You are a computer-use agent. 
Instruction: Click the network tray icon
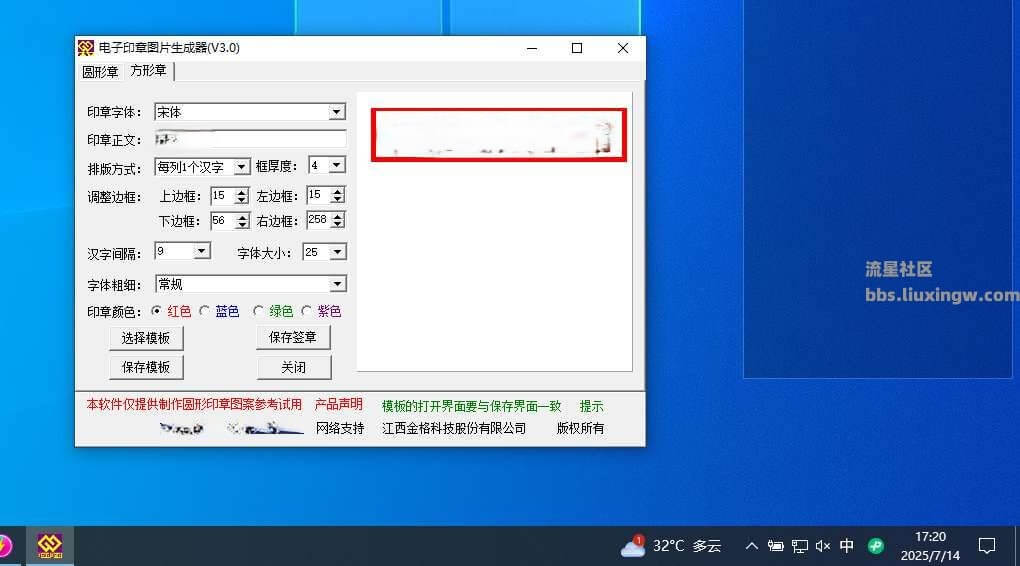coord(799,546)
